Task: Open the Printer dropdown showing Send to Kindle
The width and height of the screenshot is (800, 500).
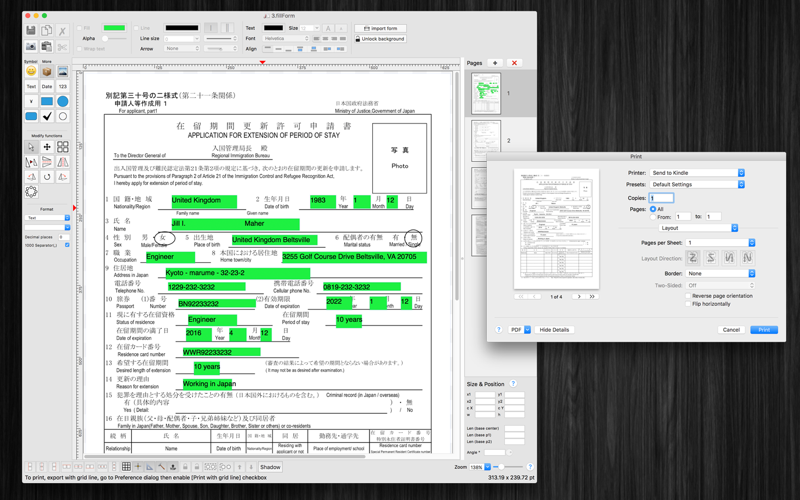Action: click(697, 173)
